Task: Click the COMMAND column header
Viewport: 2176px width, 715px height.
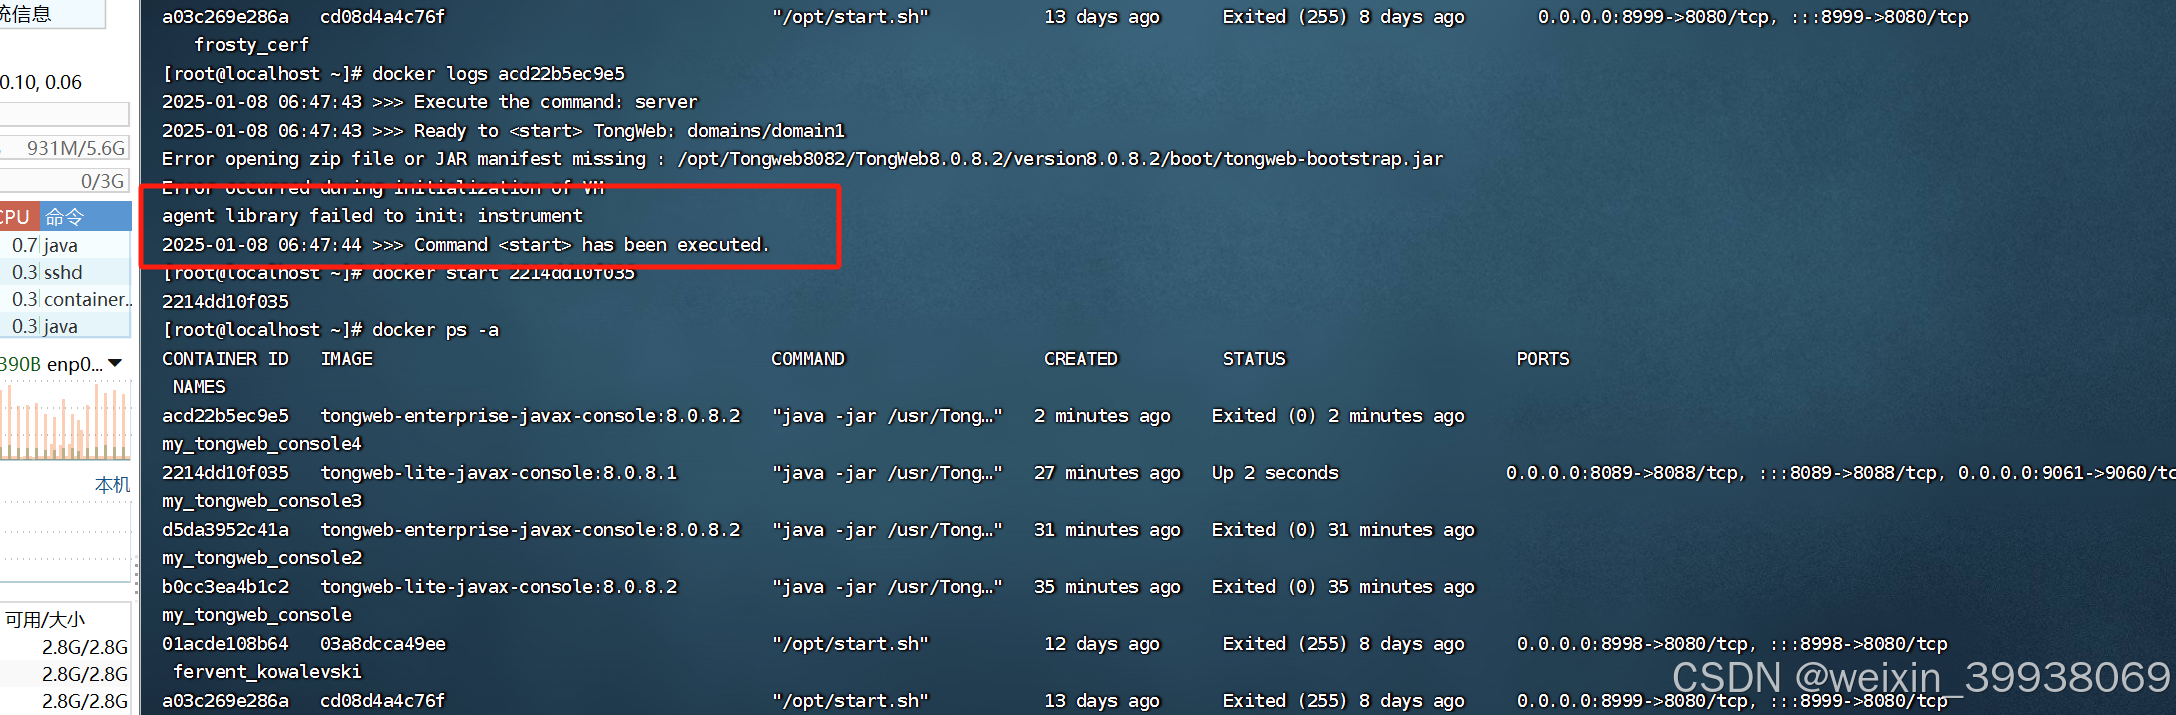Action: (808, 359)
